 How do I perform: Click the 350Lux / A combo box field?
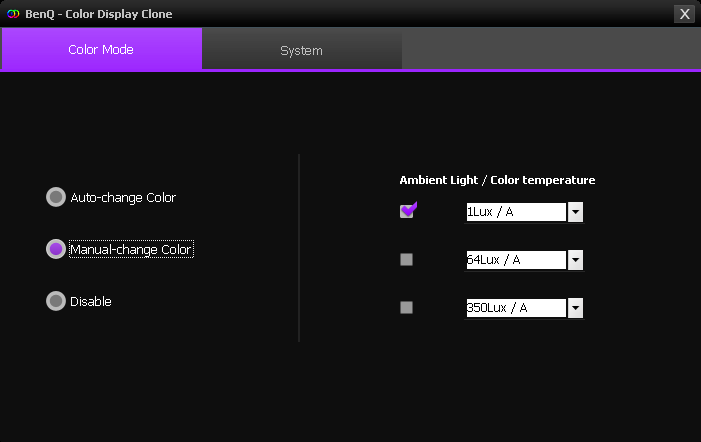[516, 307]
